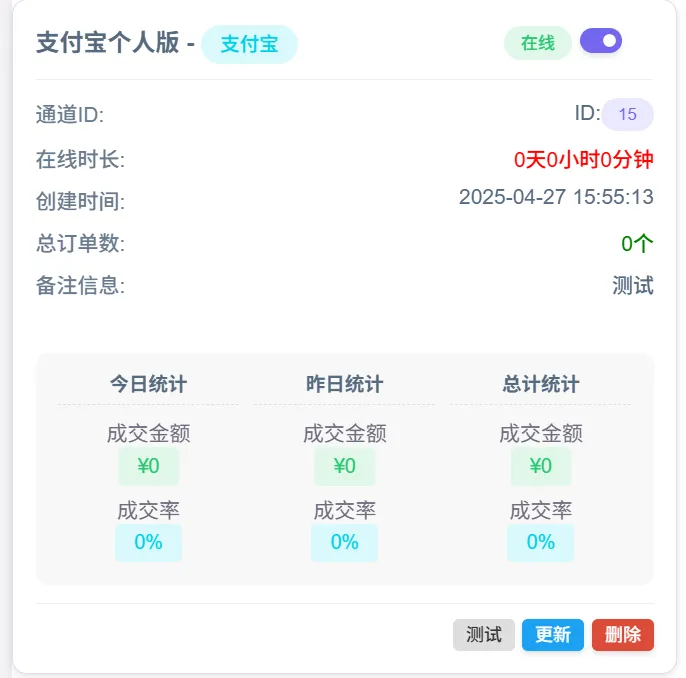Click the ID badge showing 15
Image resolution: width=686 pixels, height=678 pixels.
[627, 114]
